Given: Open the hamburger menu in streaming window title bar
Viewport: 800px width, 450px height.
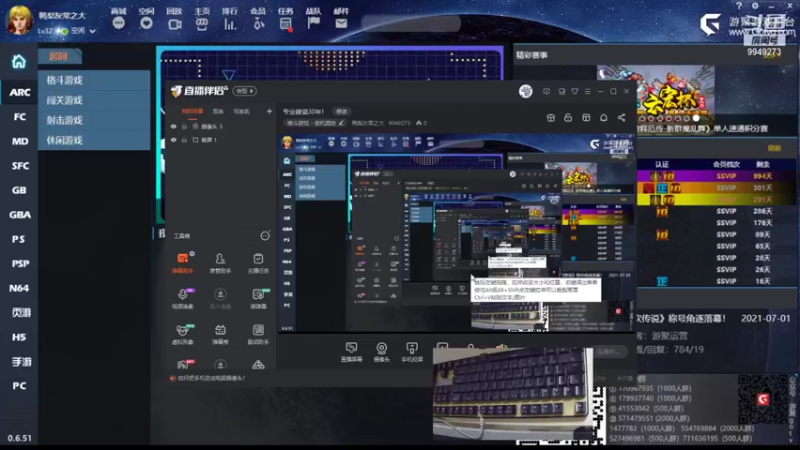Looking at the screenshot, I should click(588, 91).
